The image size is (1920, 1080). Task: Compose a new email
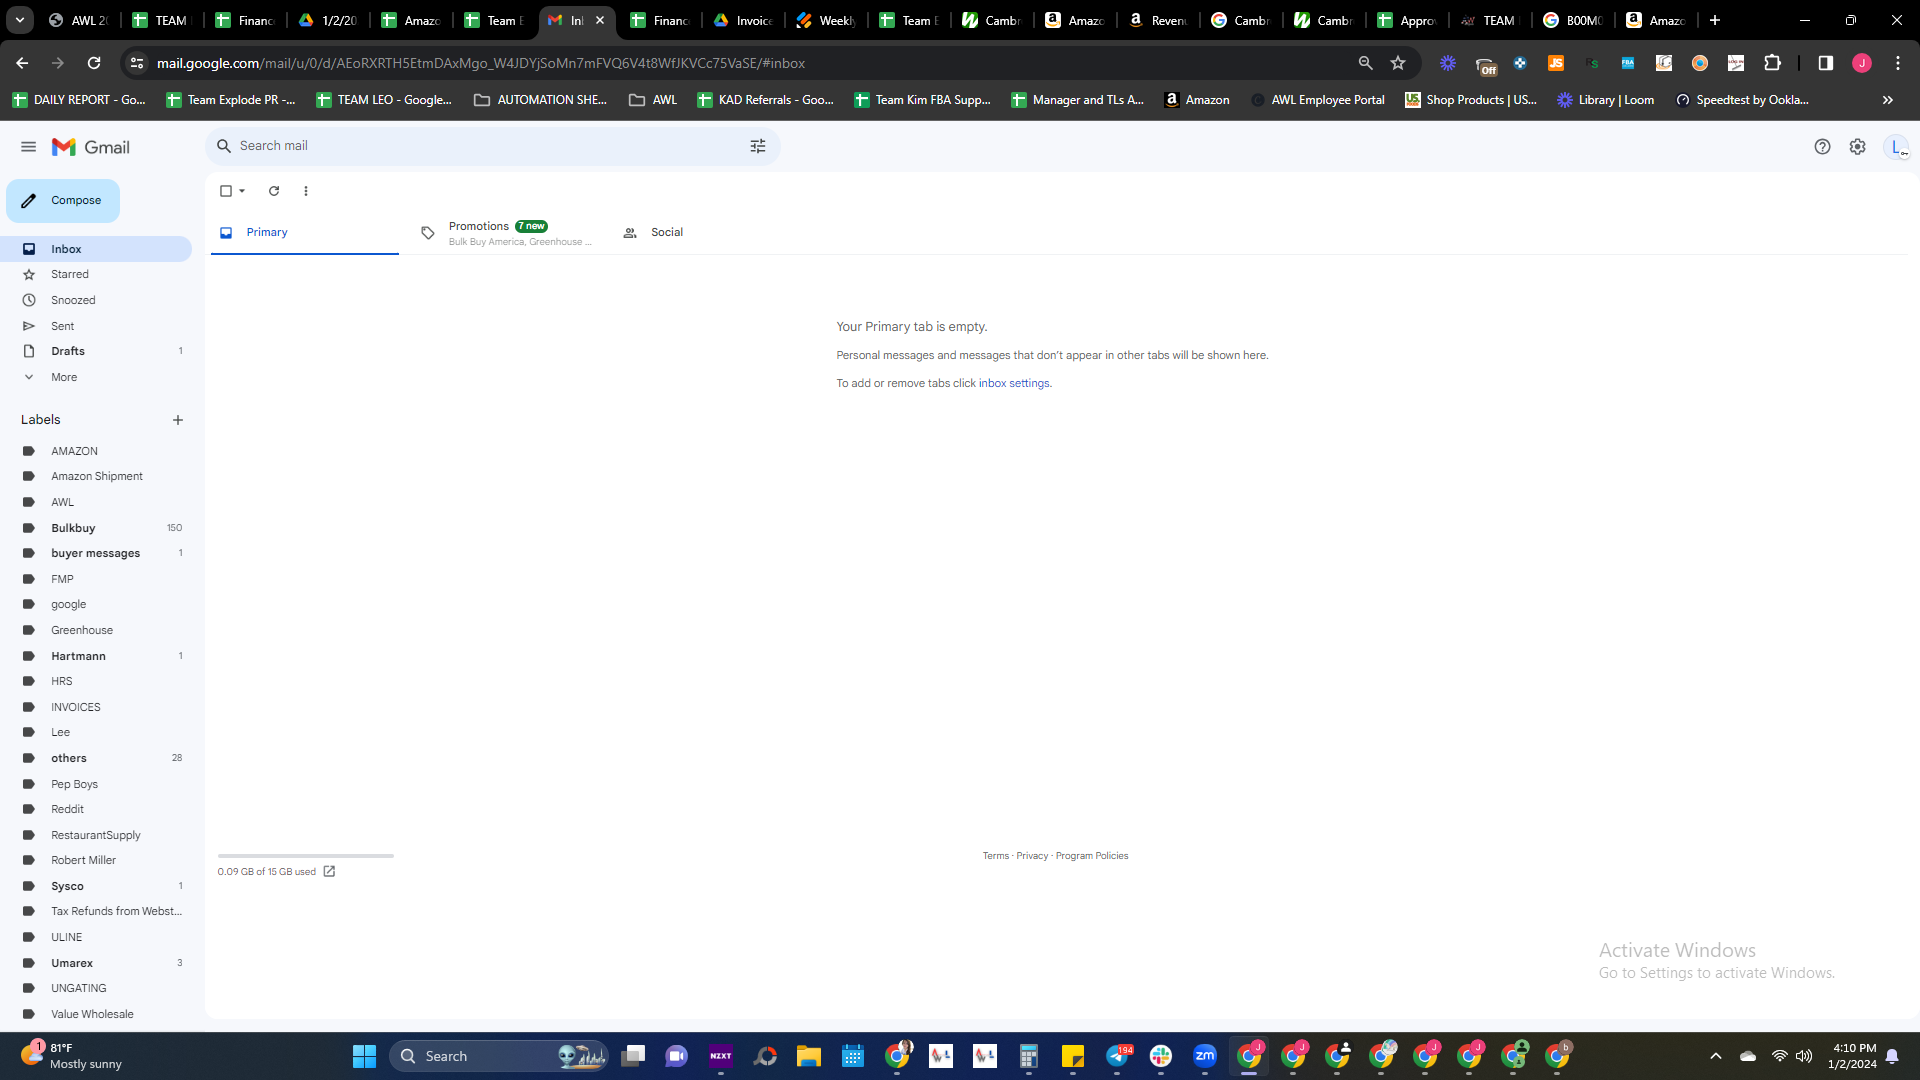point(63,201)
